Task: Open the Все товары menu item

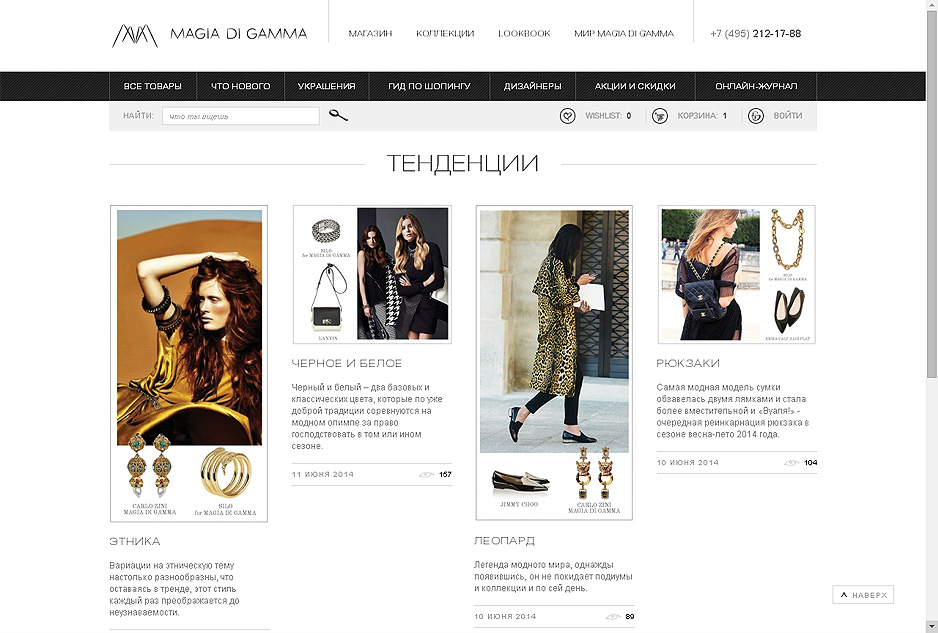Action: click(x=153, y=86)
